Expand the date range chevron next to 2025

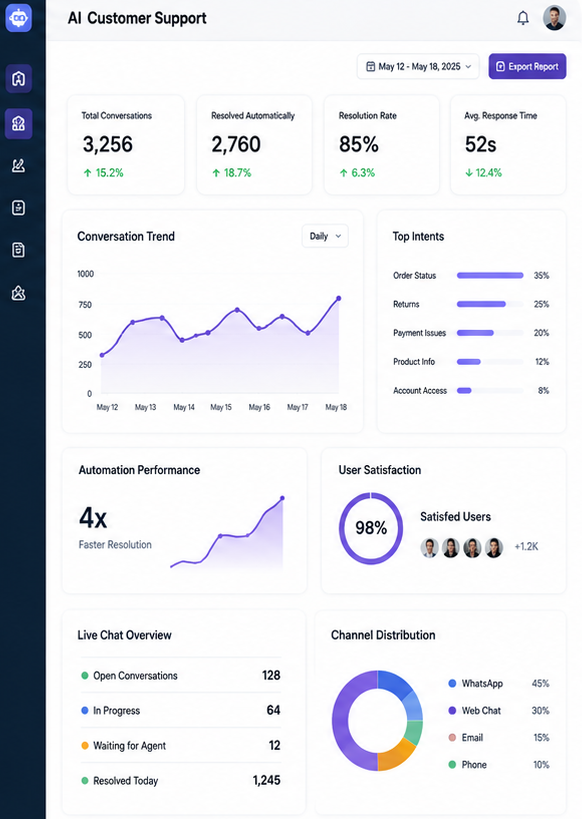tap(468, 67)
